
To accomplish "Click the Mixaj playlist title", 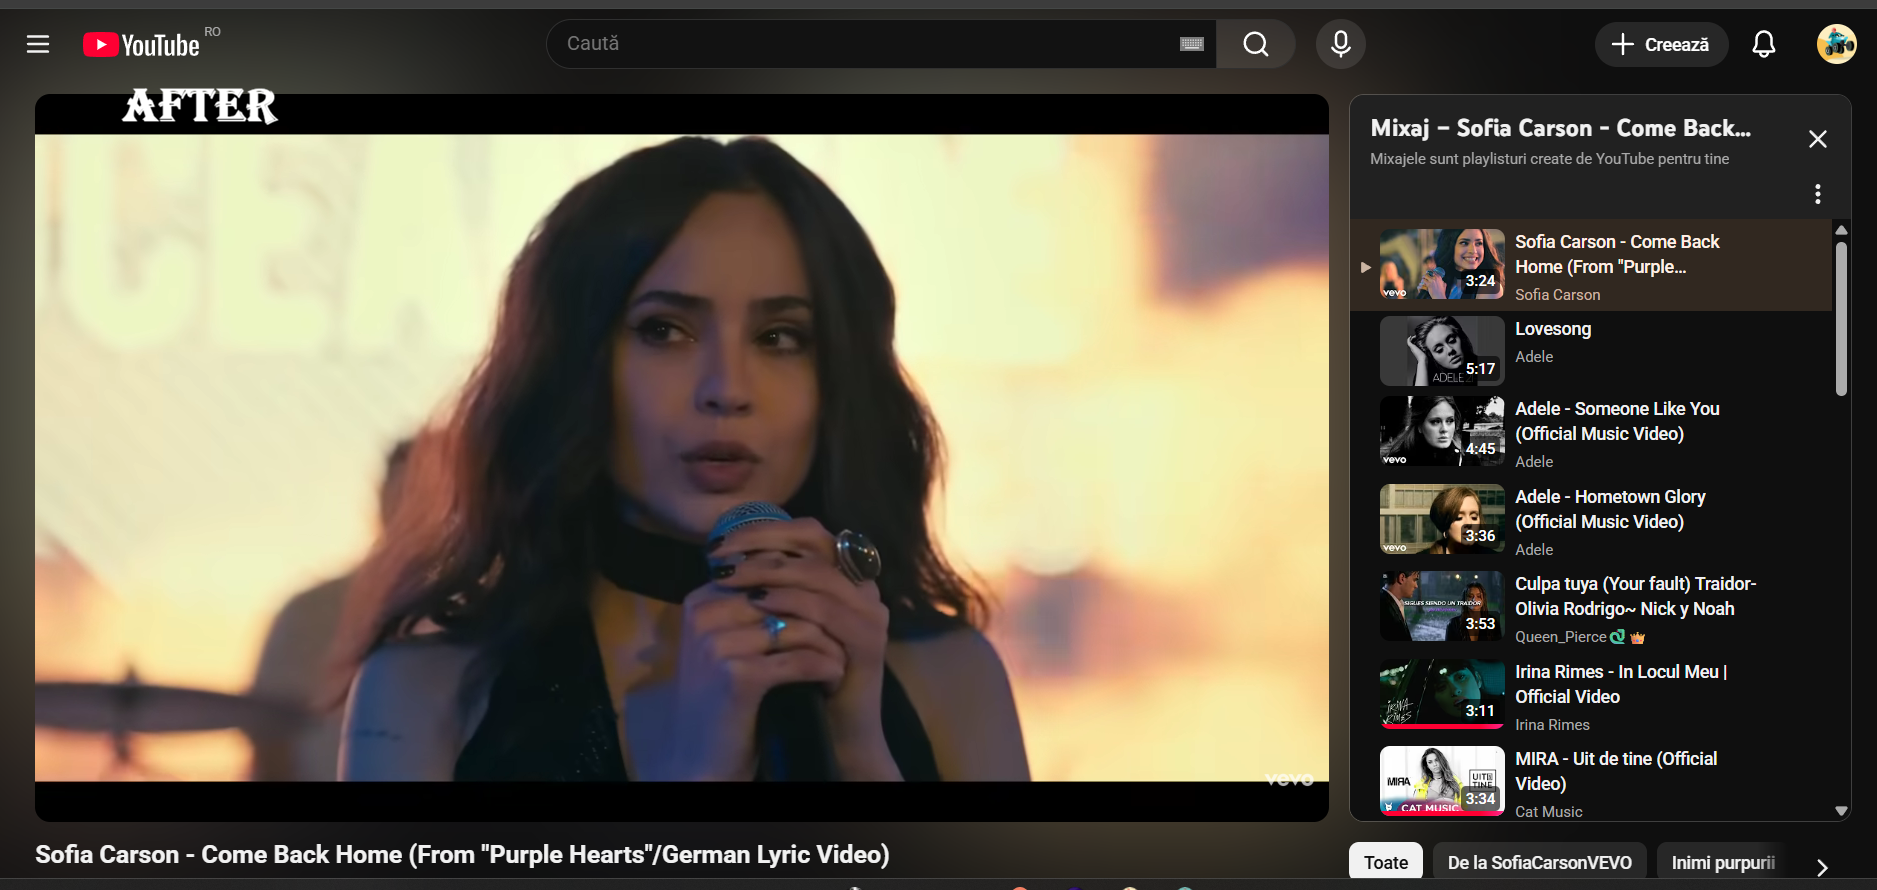I will tap(1560, 128).
